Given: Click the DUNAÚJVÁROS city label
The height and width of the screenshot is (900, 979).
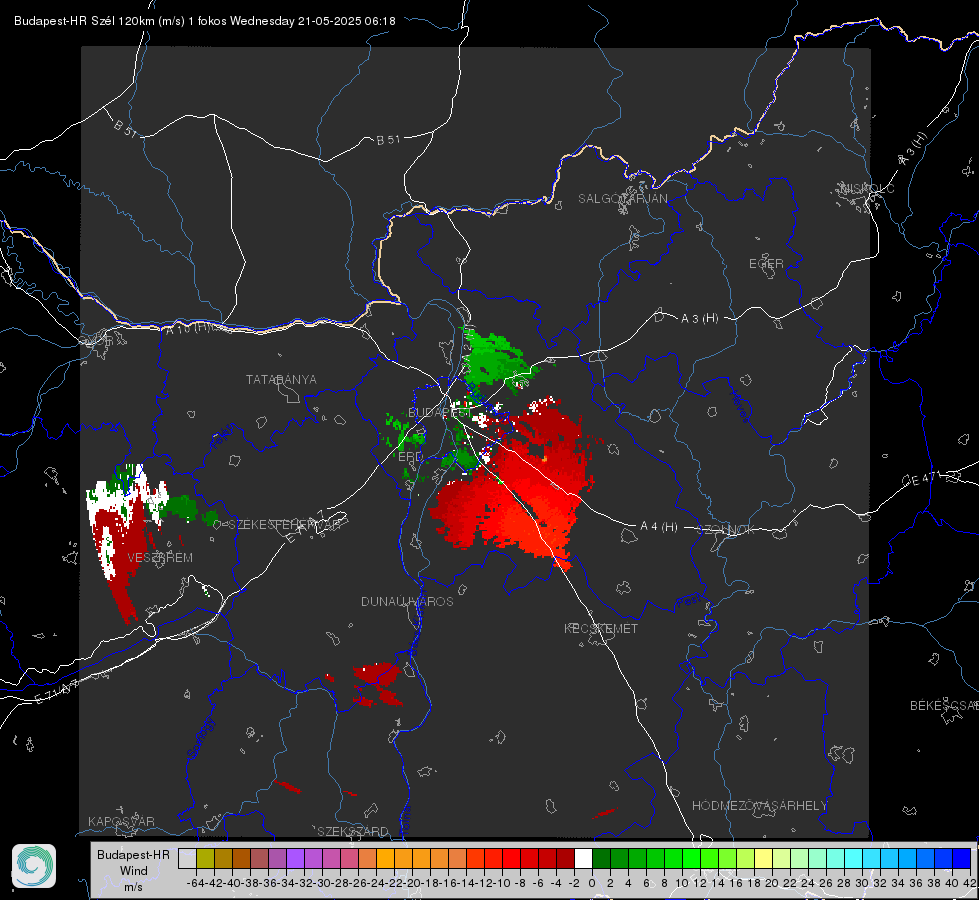Looking at the screenshot, I should point(407,601).
